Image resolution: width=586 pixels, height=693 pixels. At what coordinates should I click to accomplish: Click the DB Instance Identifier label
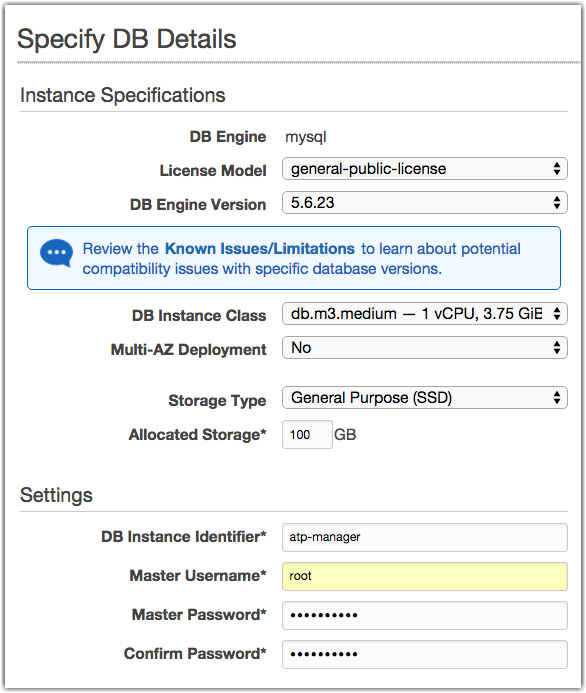coord(184,537)
